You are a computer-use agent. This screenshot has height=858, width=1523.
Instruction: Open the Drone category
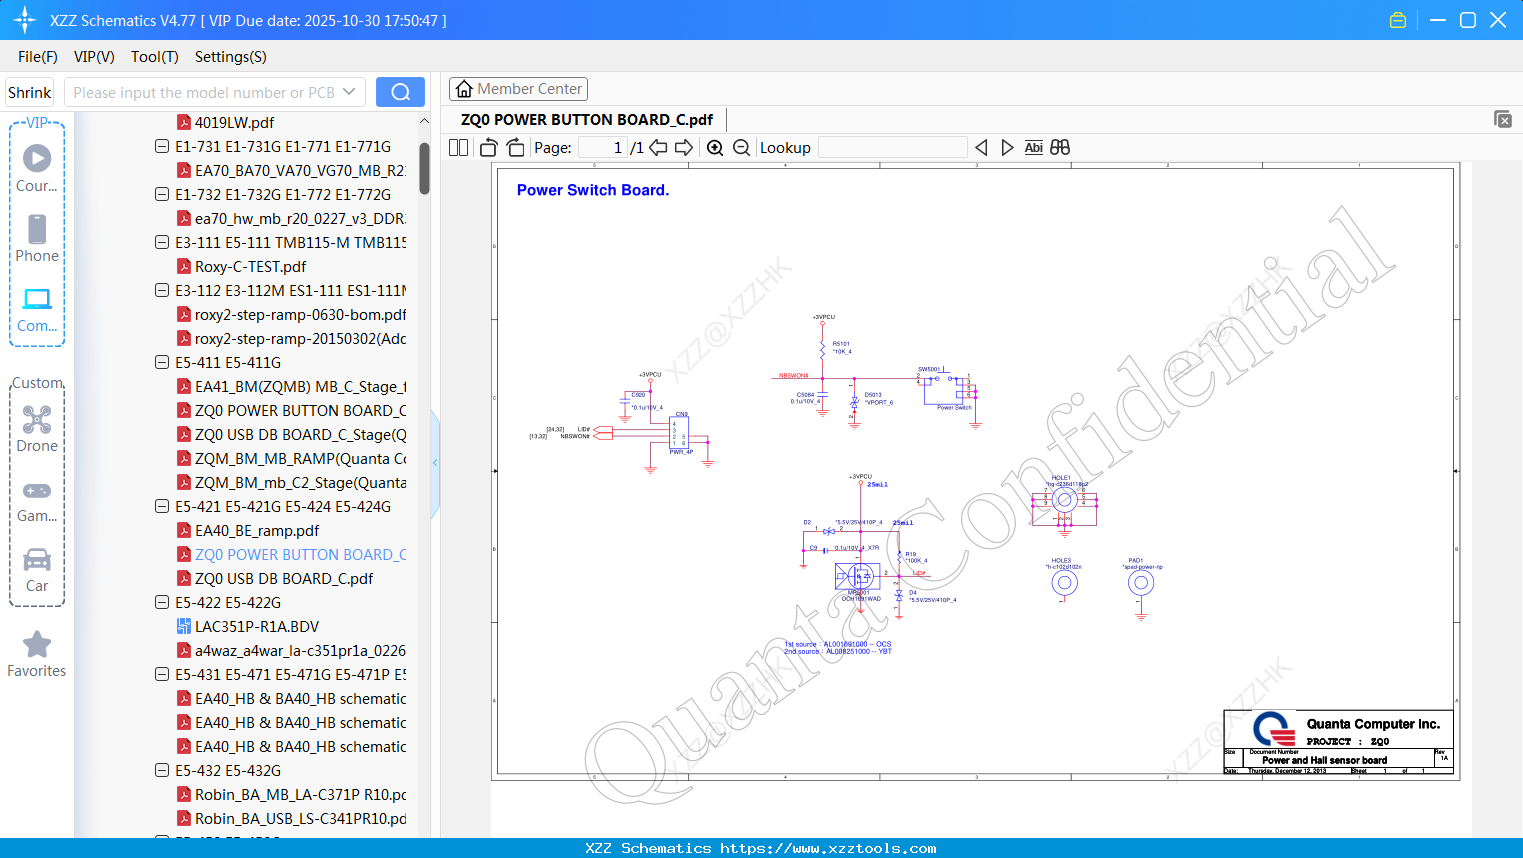(37, 428)
